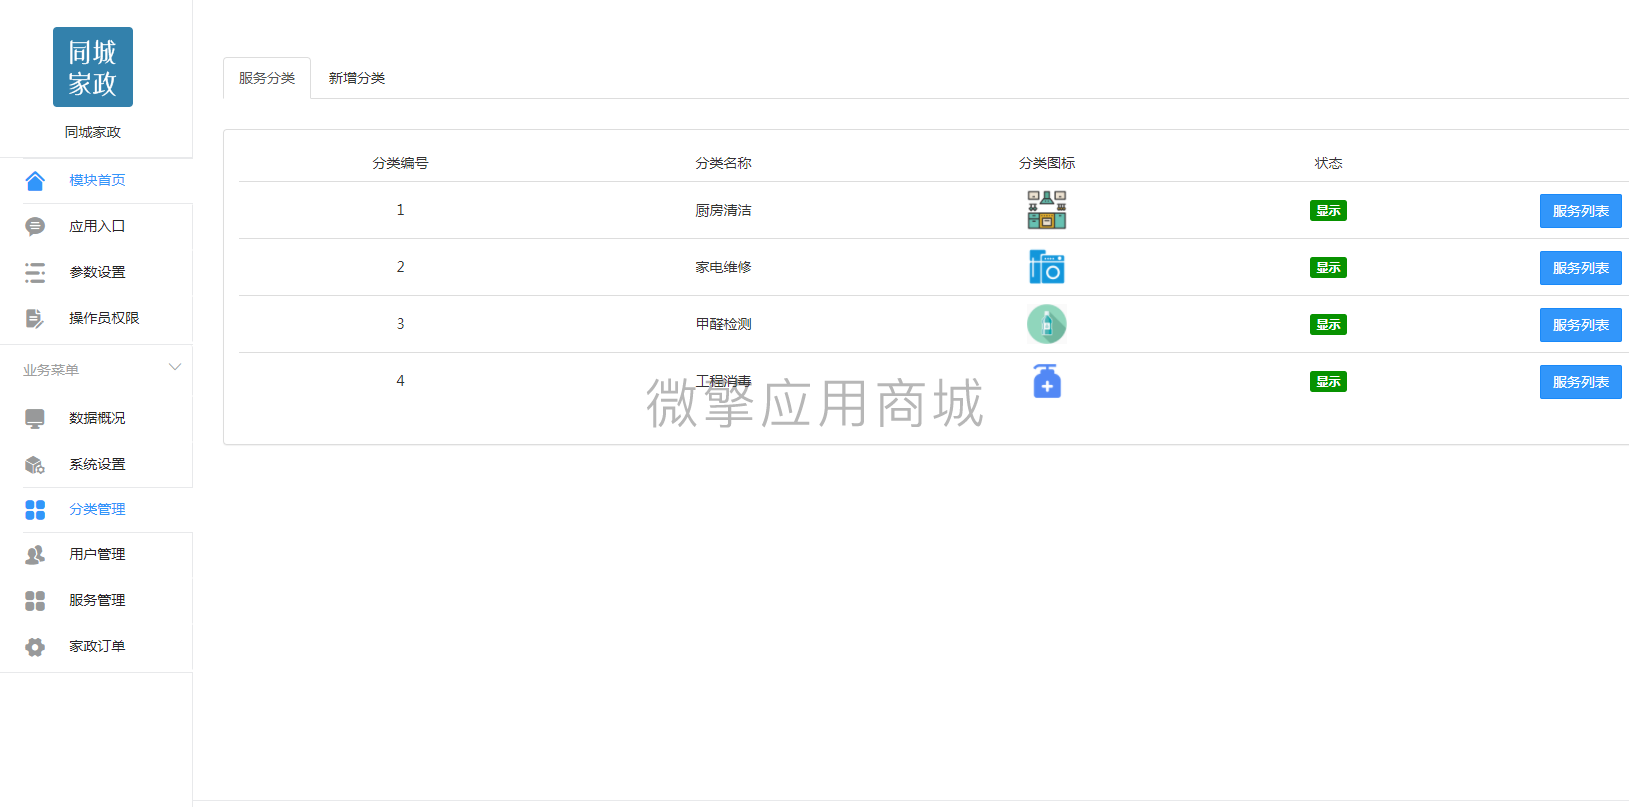Go to 数据概况 page
The width and height of the screenshot is (1629, 807).
[x=97, y=418]
